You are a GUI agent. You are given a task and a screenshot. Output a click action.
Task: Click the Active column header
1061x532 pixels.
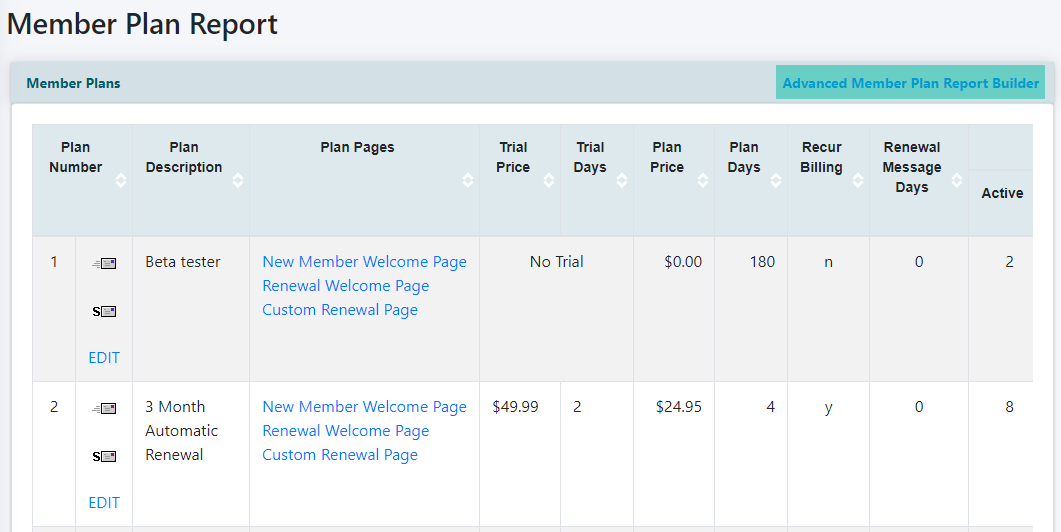1001,193
